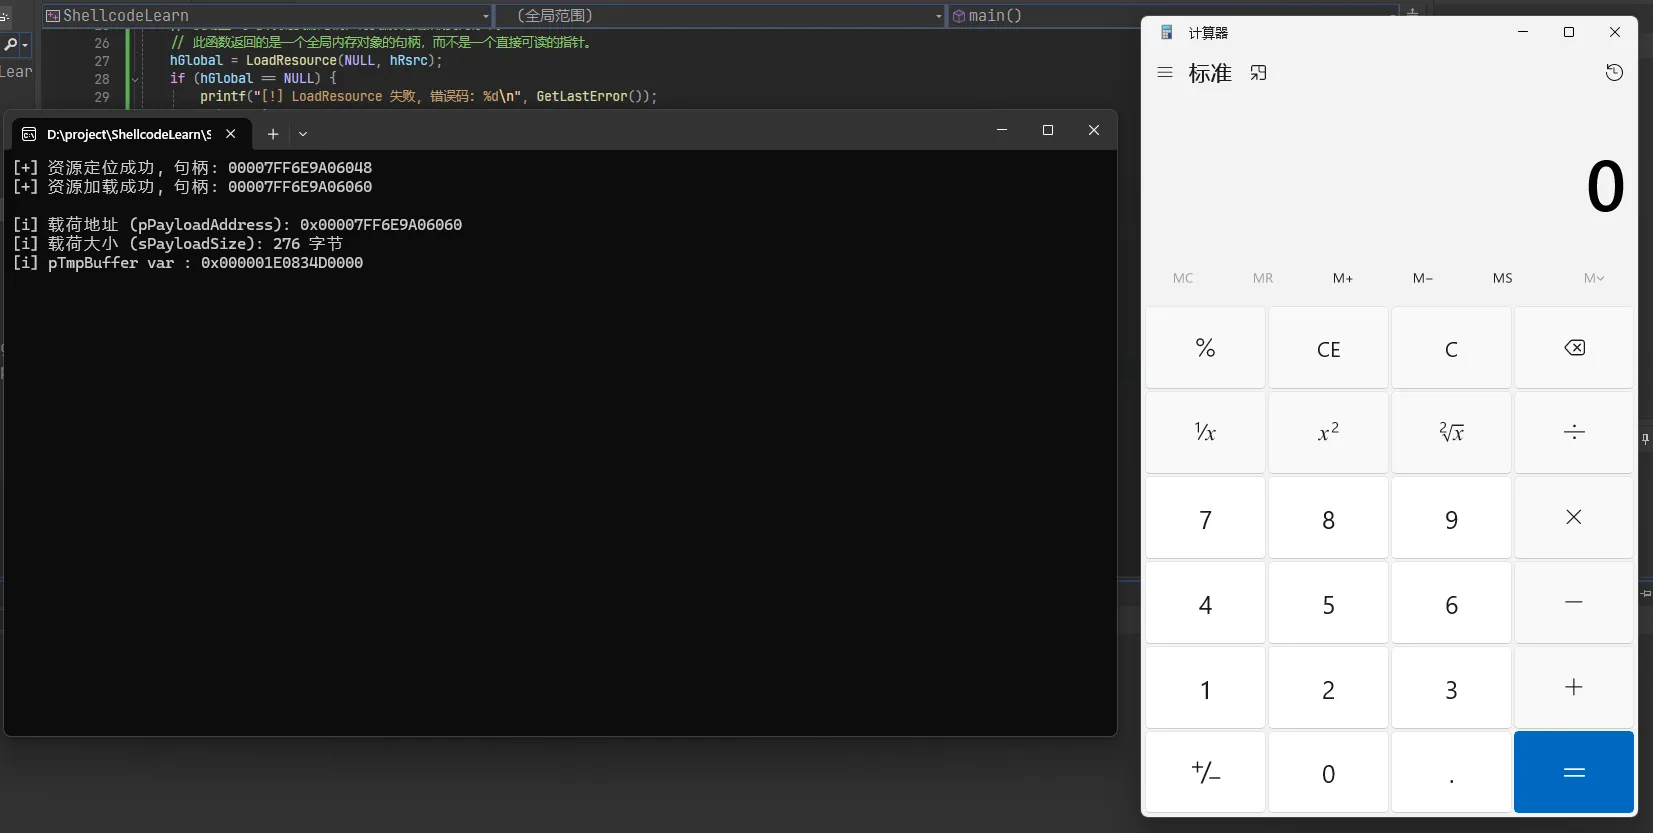Viewport: 1653px width, 833px height.
Task: Toggle the plus/minus sign button
Action: coord(1205,773)
